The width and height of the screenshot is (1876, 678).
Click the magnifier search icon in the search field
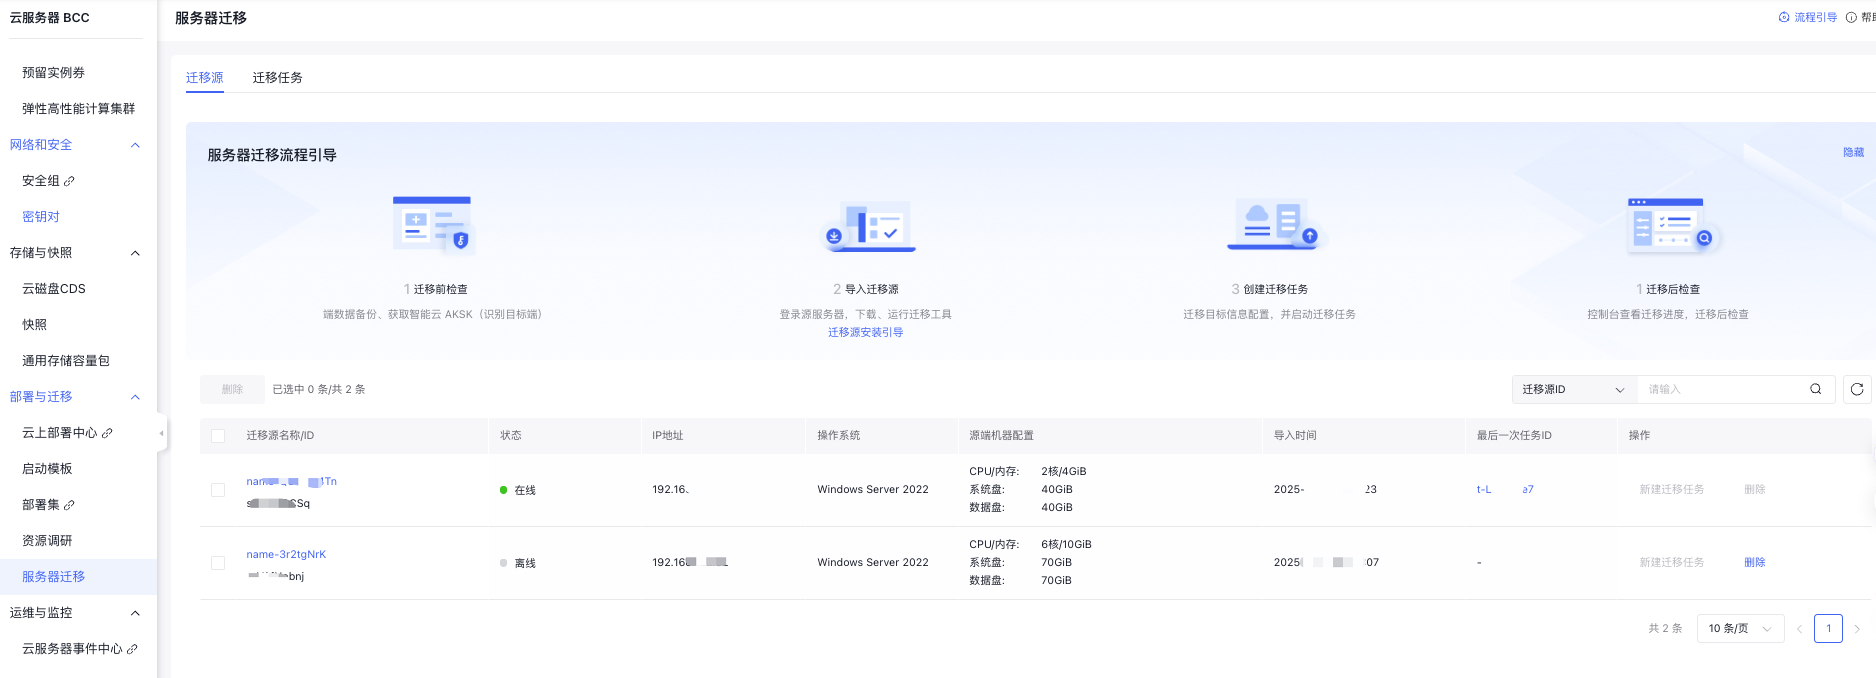tap(1815, 389)
